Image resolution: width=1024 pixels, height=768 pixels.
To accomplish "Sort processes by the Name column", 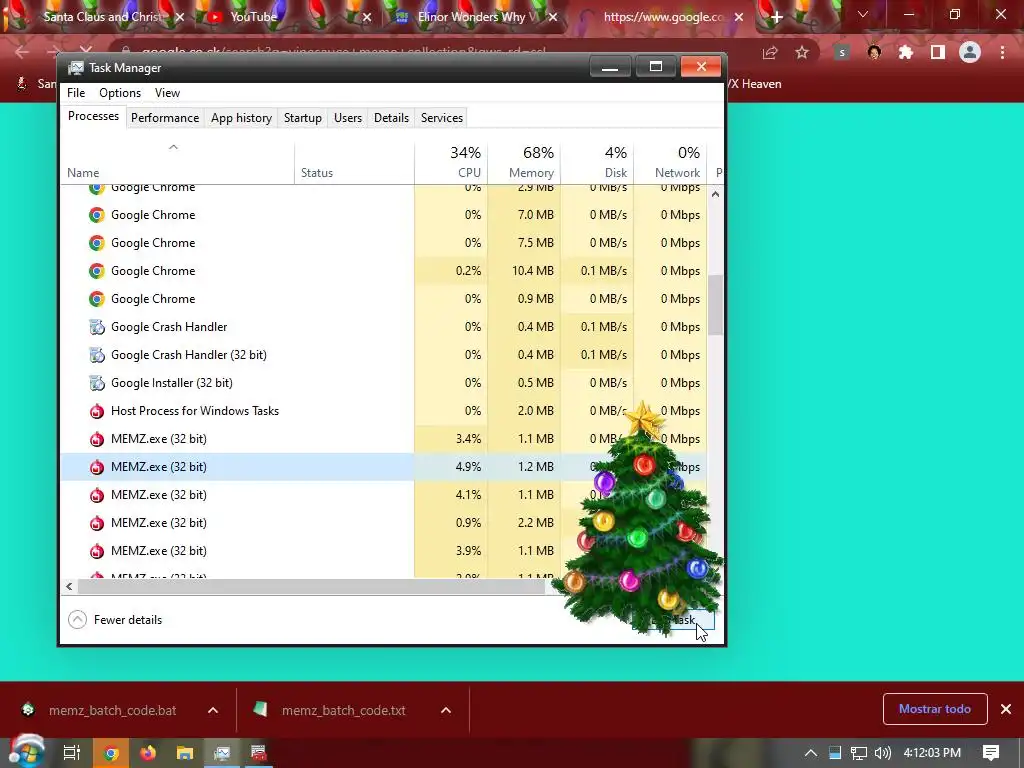I will pyautogui.click(x=177, y=162).
